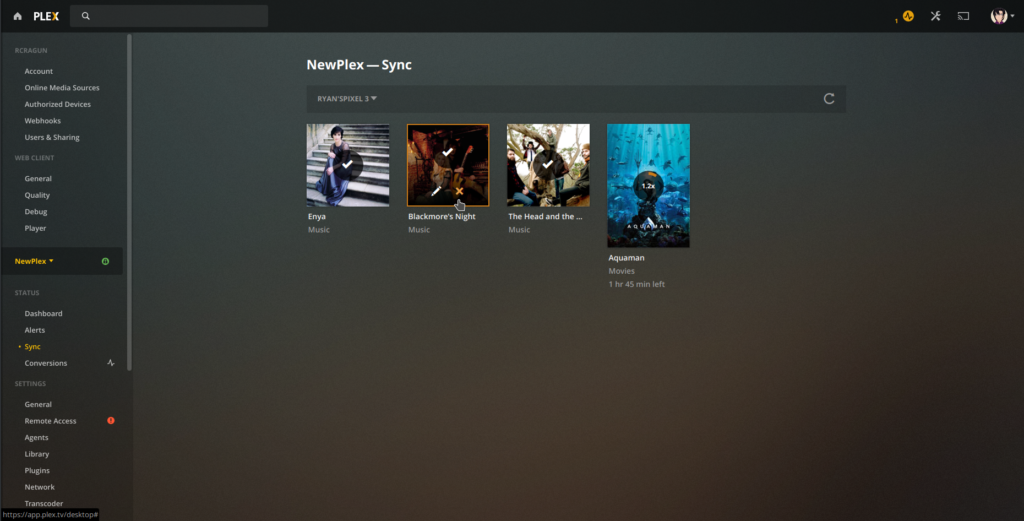Open Player settings
Image resolution: width=1024 pixels, height=521 pixels.
(x=35, y=228)
